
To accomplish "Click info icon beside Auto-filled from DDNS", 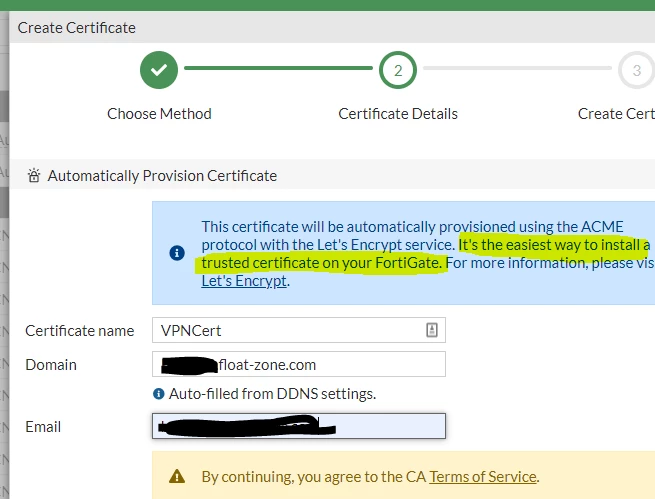I will tap(159, 393).
